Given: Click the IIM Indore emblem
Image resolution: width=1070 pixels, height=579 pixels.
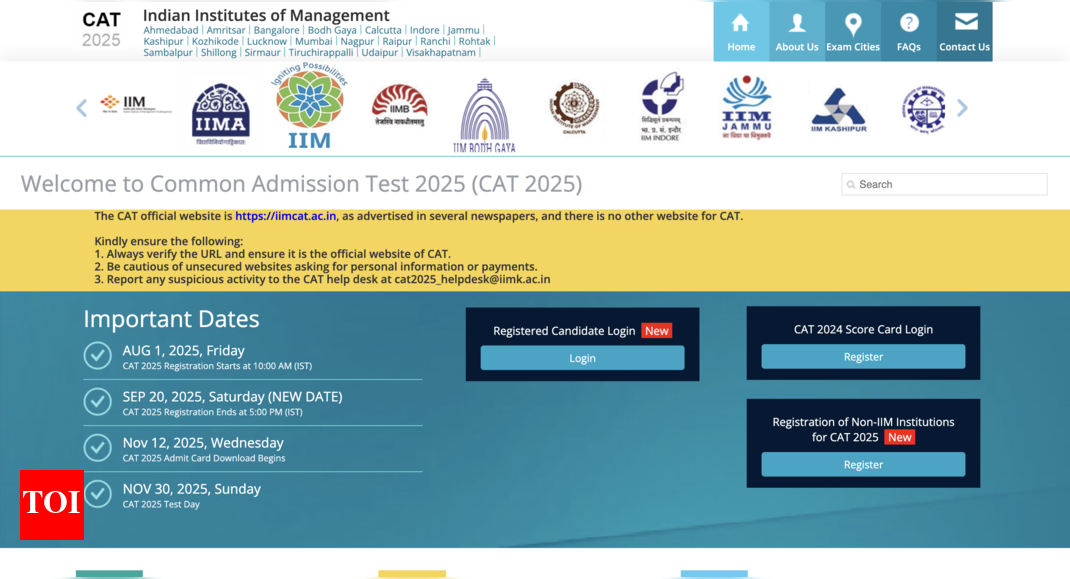Looking at the screenshot, I should [660, 105].
